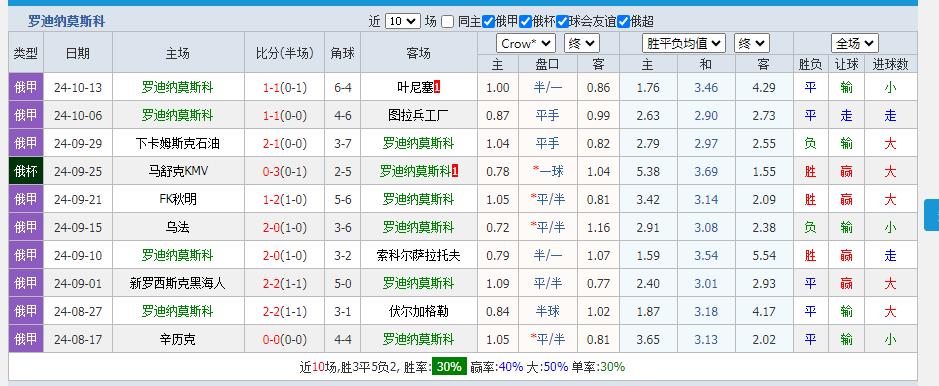Open score 2-0(1-0) against 索科尔萨拉托夫
The width and height of the screenshot is (939, 386).
coord(284,256)
